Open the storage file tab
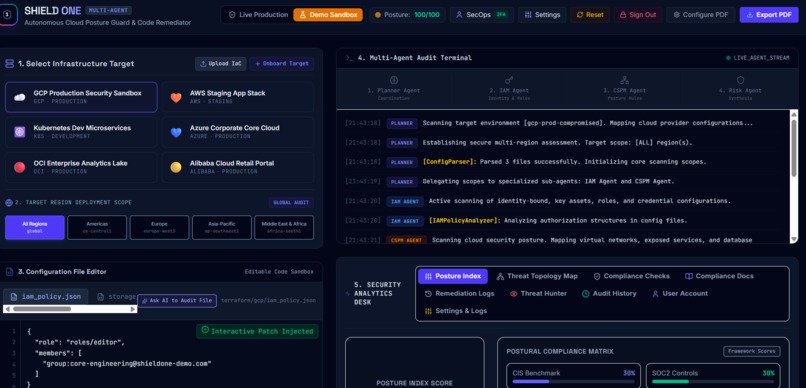Screen dimensions: 806x388 [116, 297]
